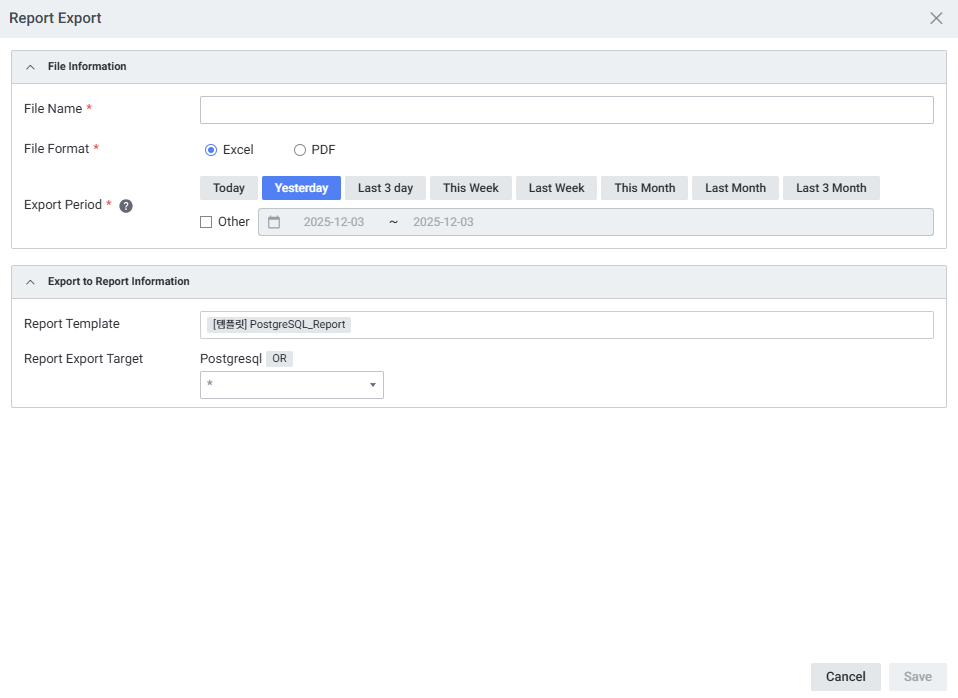Pick This Month as export period
The width and height of the screenshot is (958, 698).
pyautogui.click(x=644, y=188)
